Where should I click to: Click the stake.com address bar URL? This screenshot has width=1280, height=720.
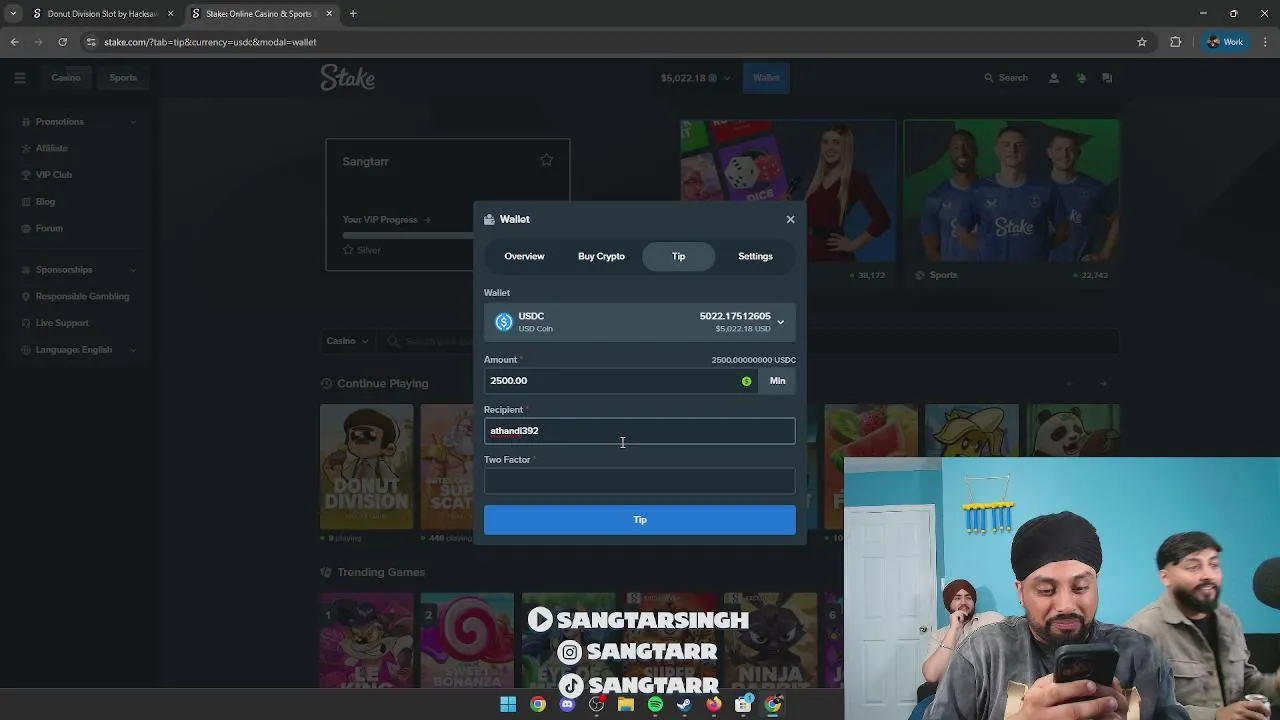(210, 42)
